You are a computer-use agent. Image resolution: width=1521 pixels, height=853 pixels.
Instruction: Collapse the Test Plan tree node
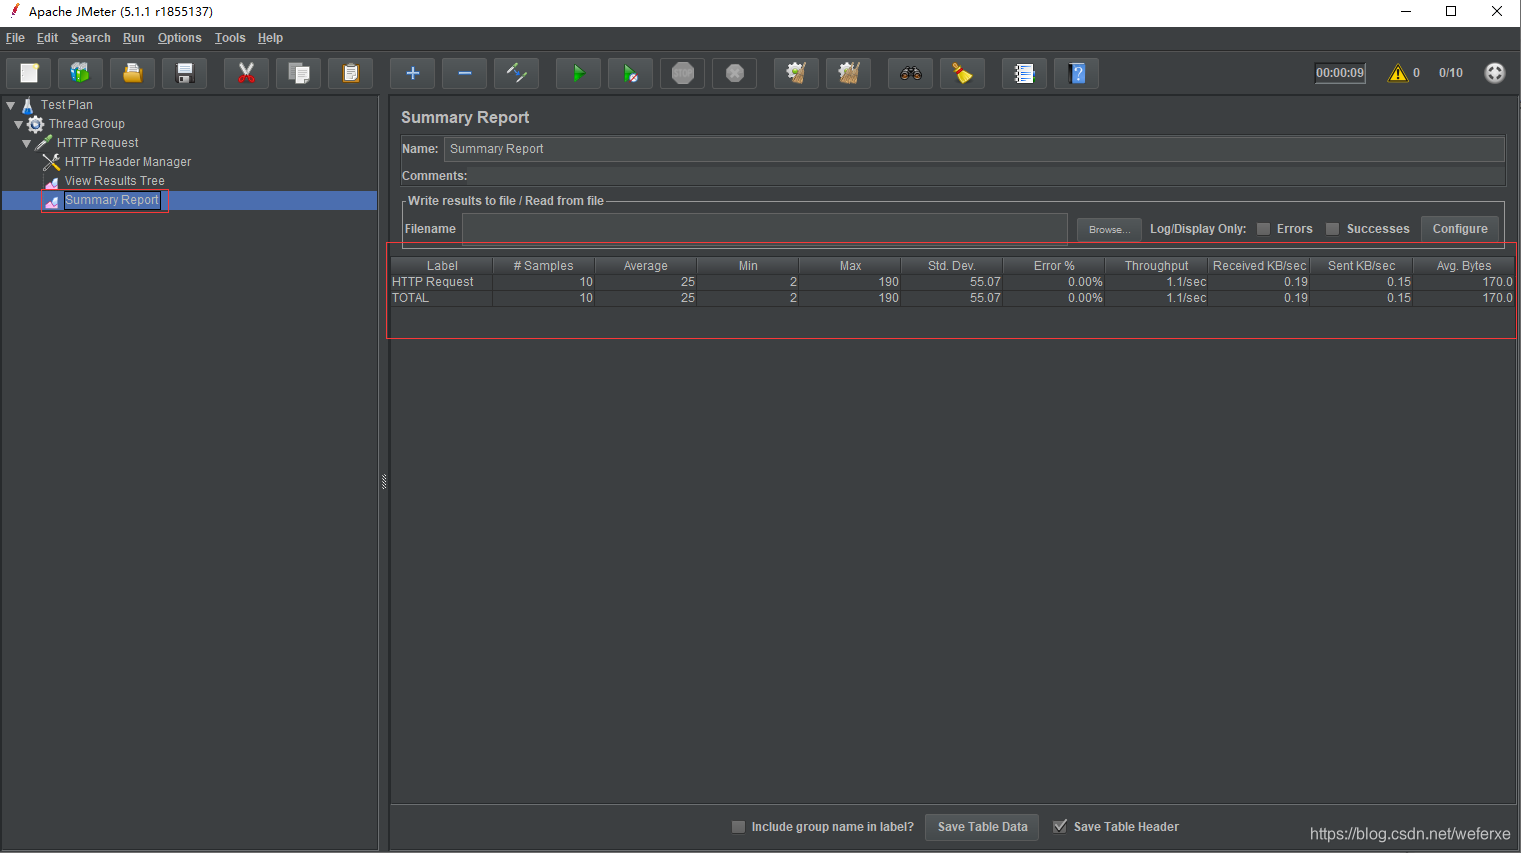click(11, 104)
